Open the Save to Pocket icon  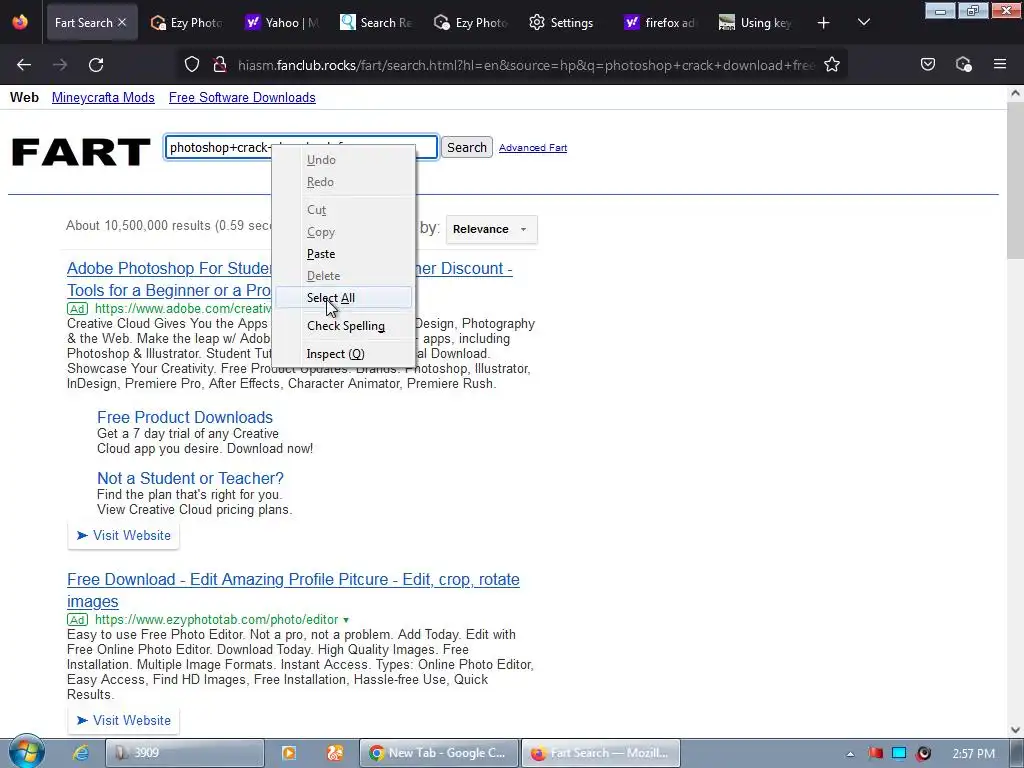[x=928, y=64]
